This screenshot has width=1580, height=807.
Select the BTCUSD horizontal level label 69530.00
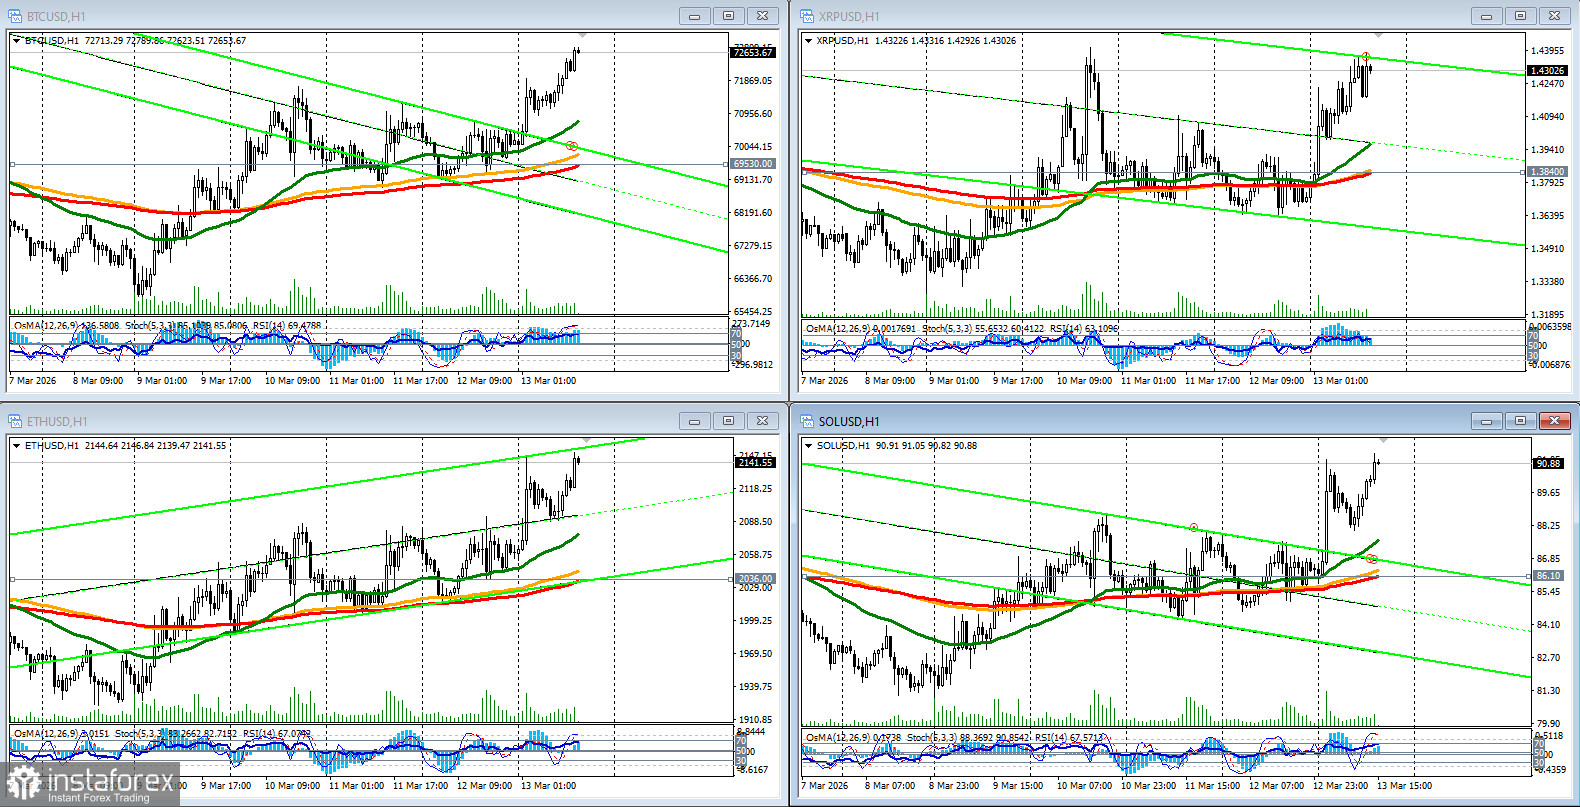click(x=753, y=164)
